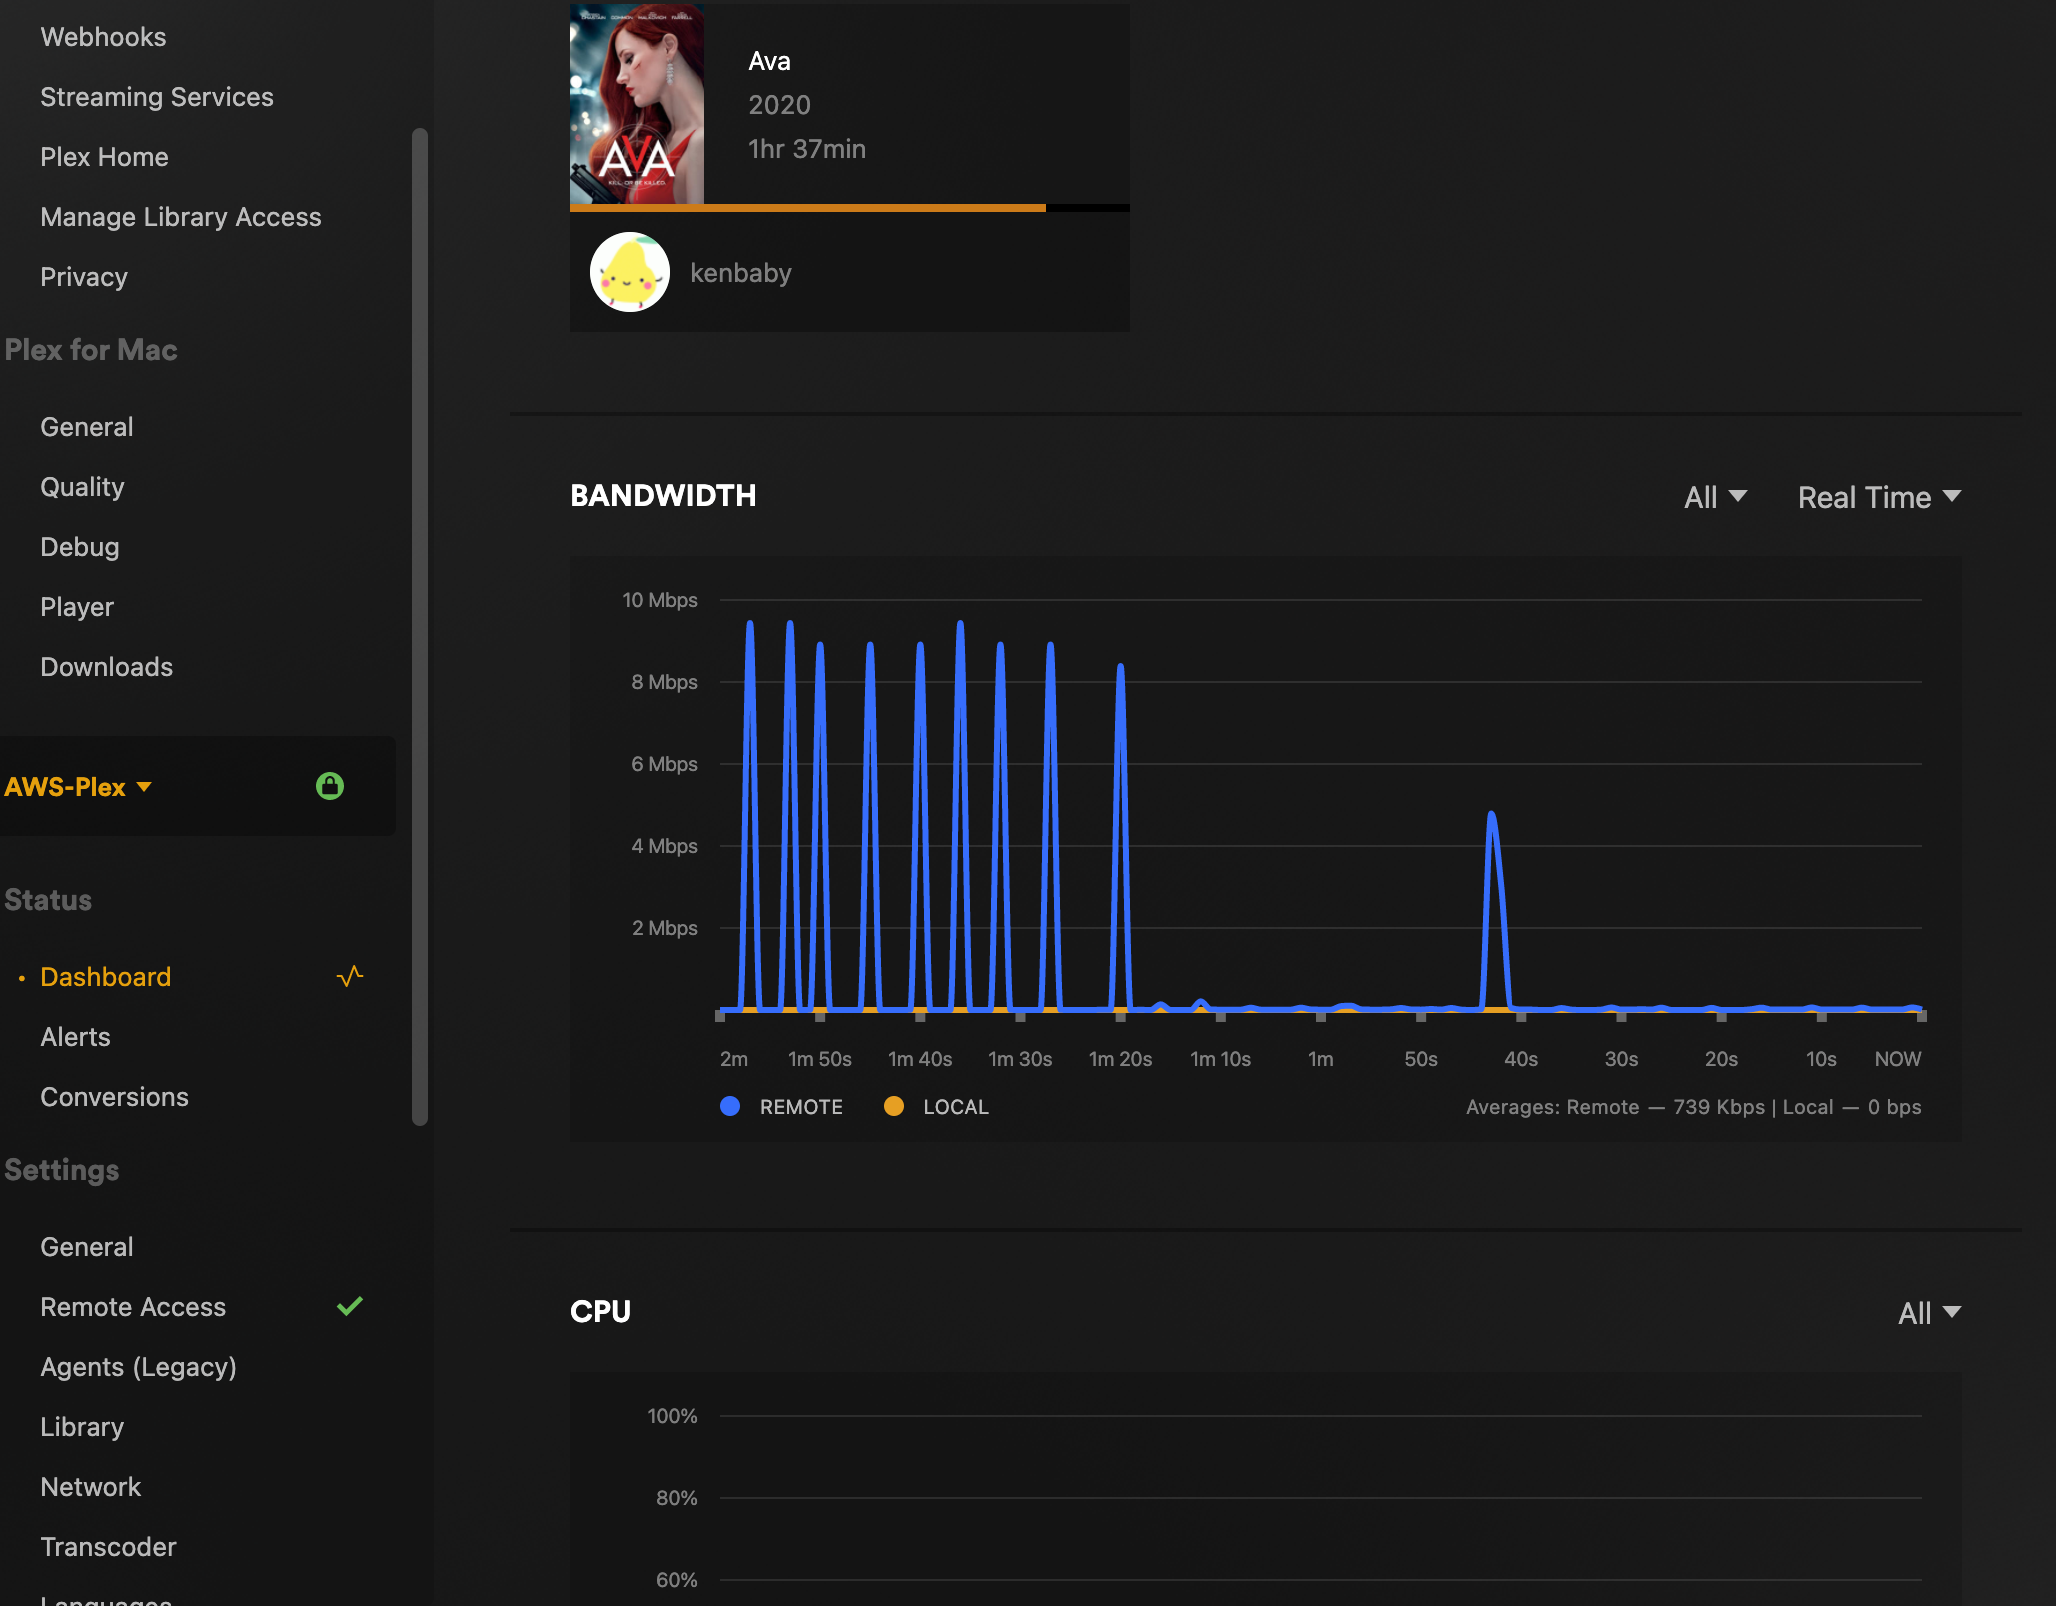Toggle the LOCAL series legend dot
This screenshot has width=2056, height=1606.
point(894,1106)
